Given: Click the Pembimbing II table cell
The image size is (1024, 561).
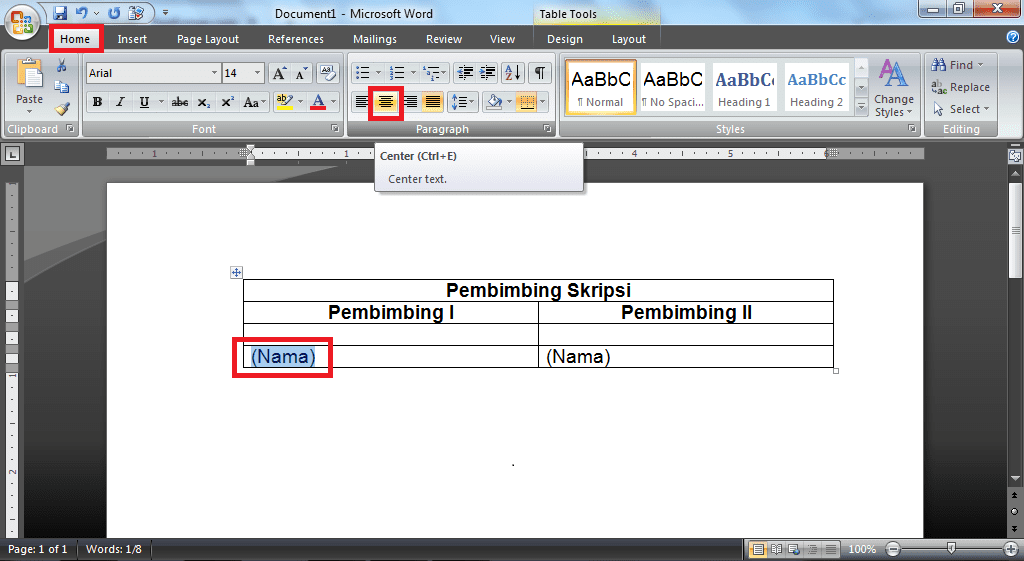Looking at the screenshot, I should 686,313.
